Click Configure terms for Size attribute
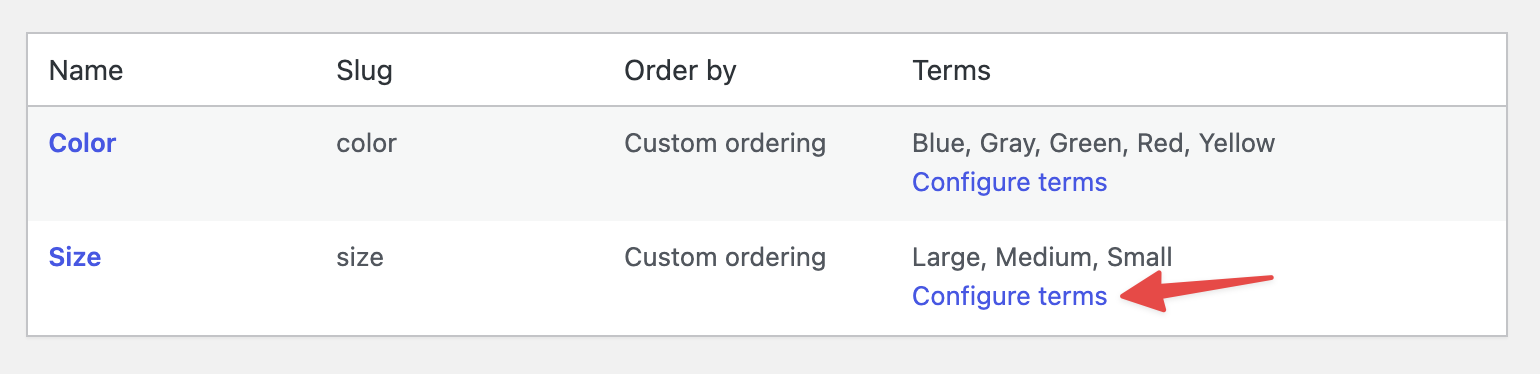This screenshot has height=374, width=1540. 1009,296
